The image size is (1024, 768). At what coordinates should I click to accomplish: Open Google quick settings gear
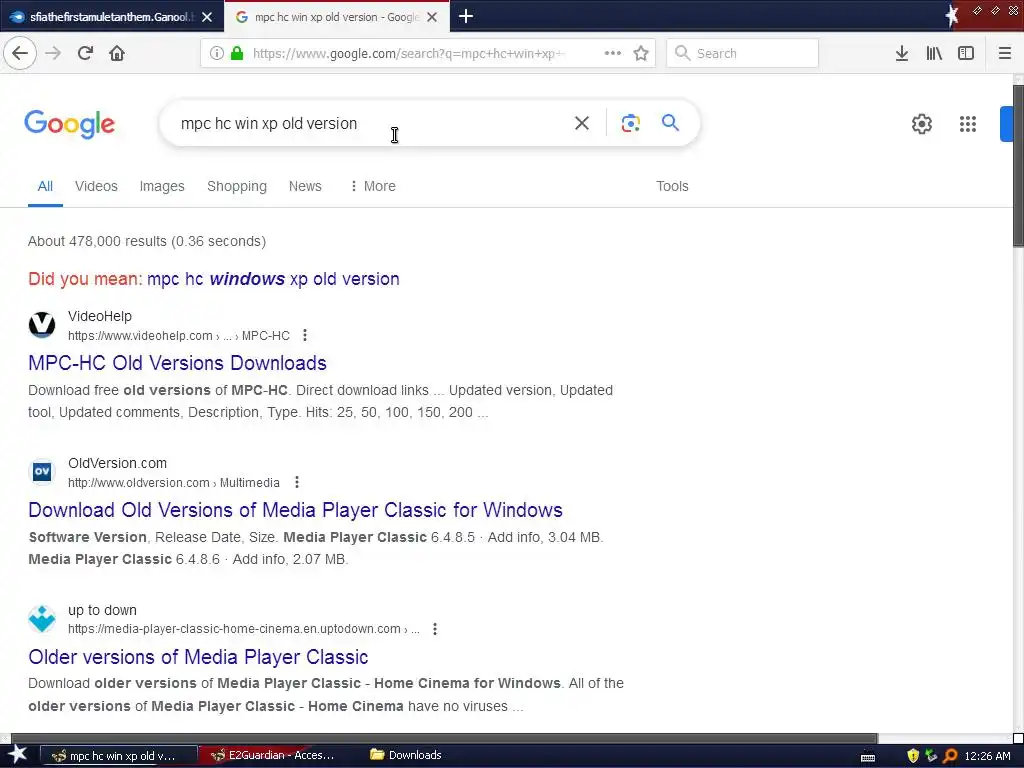point(921,124)
